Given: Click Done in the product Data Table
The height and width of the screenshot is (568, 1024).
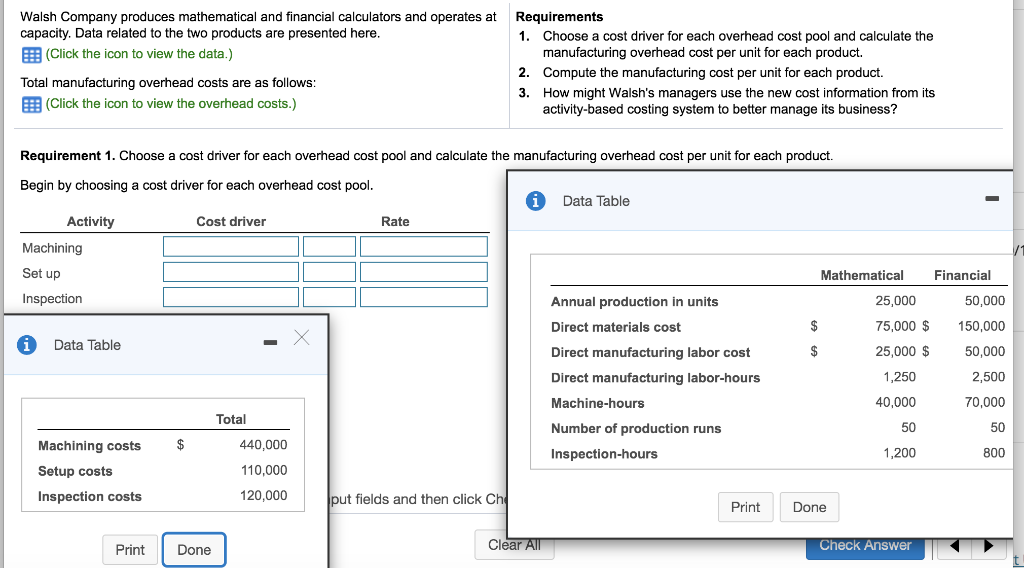Looking at the screenshot, I should click(x=809, y=507).
